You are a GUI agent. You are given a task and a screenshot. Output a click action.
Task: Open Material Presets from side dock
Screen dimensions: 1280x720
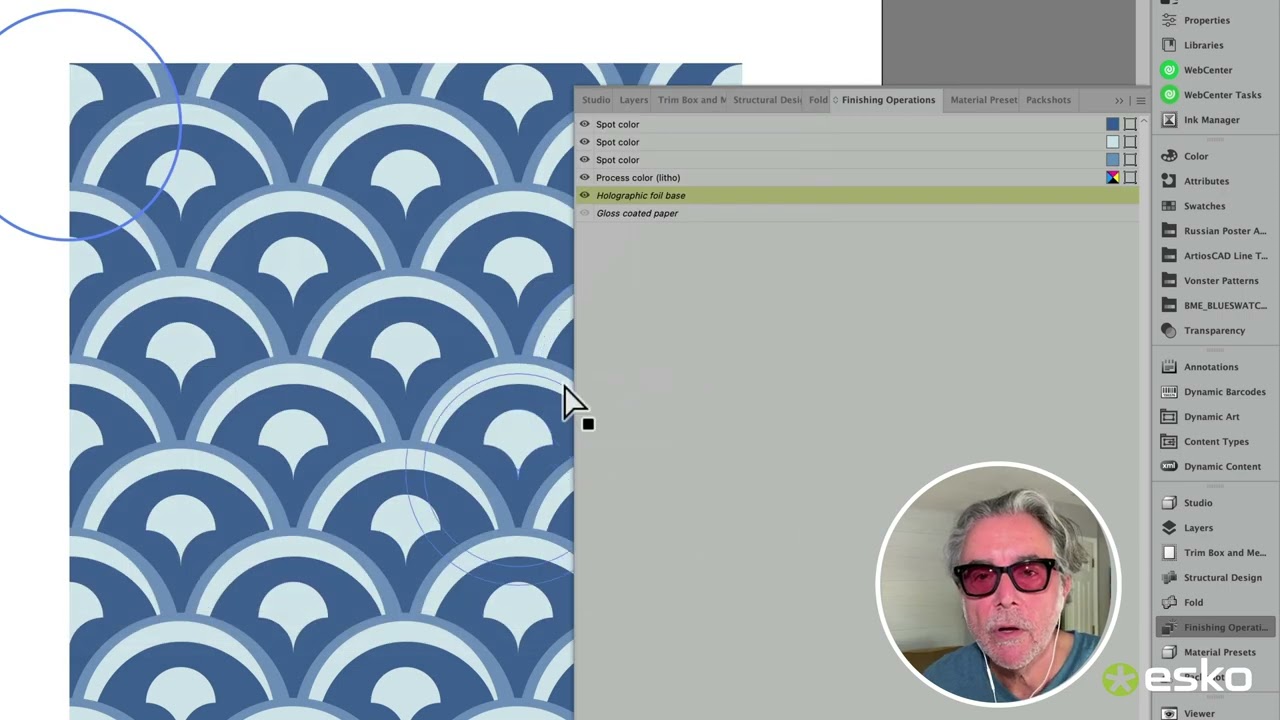[x=1209, y=653]
